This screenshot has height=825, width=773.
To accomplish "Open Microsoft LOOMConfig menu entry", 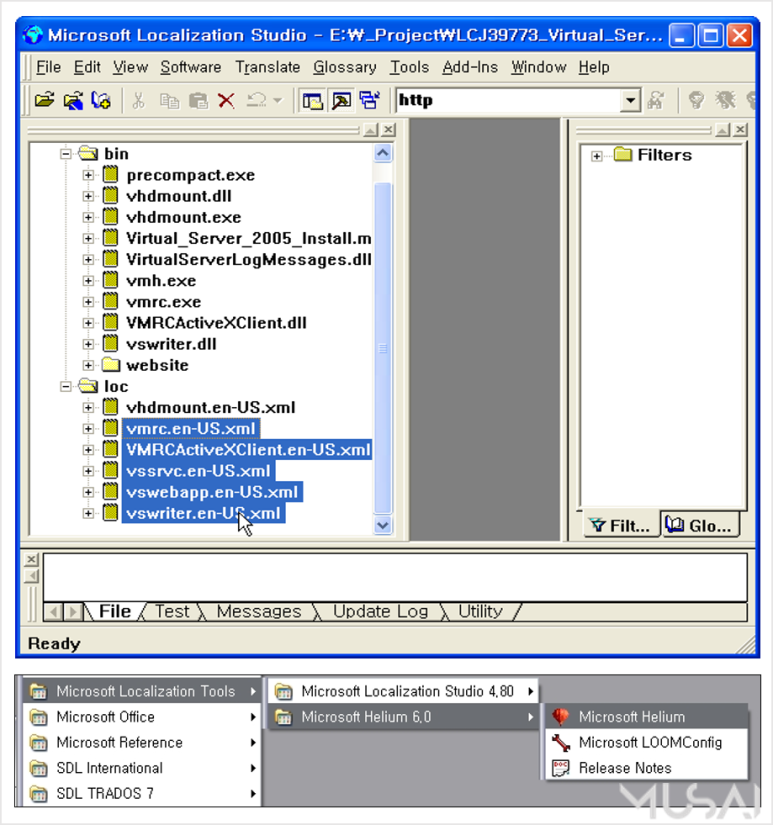I will pos(646,742).
